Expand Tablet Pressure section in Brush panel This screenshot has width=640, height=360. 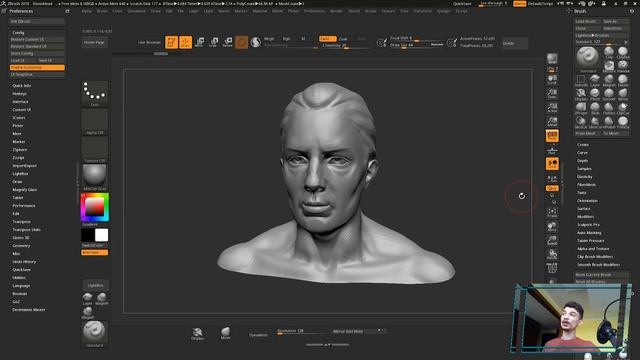591,241
